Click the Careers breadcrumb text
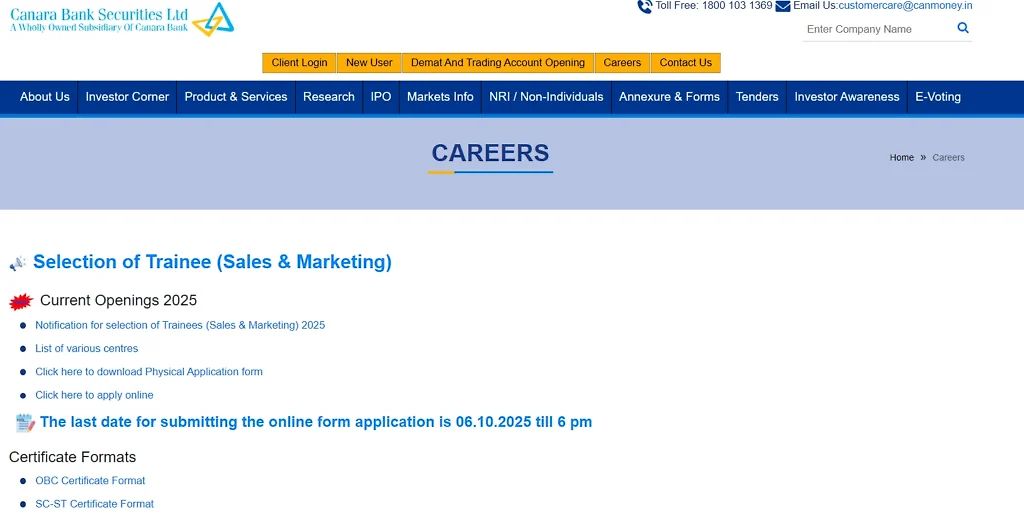The width and height of the screenshot is (1024, 527). click(x=948, y=157)
